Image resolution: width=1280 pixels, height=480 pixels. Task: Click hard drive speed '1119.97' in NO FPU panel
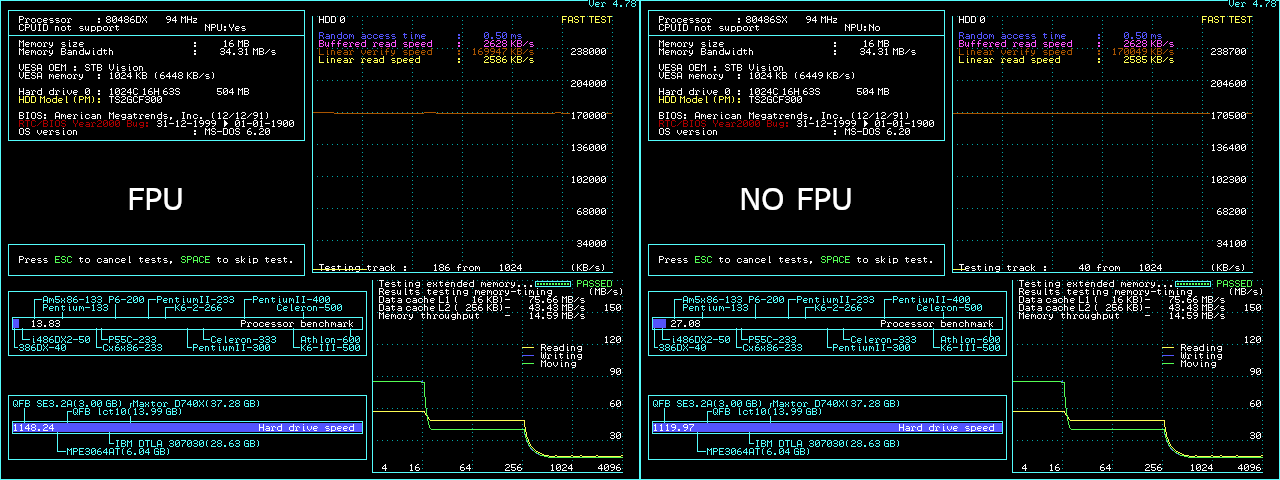click(x=673, y=428)
